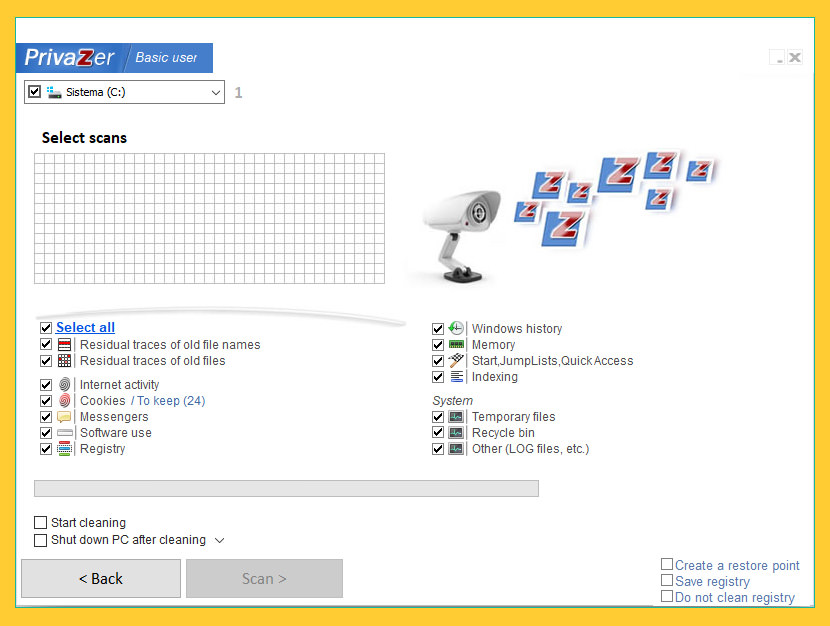Click the Memory scan icon
Viewport: 830px width, 626px height.
click(456, 344)
